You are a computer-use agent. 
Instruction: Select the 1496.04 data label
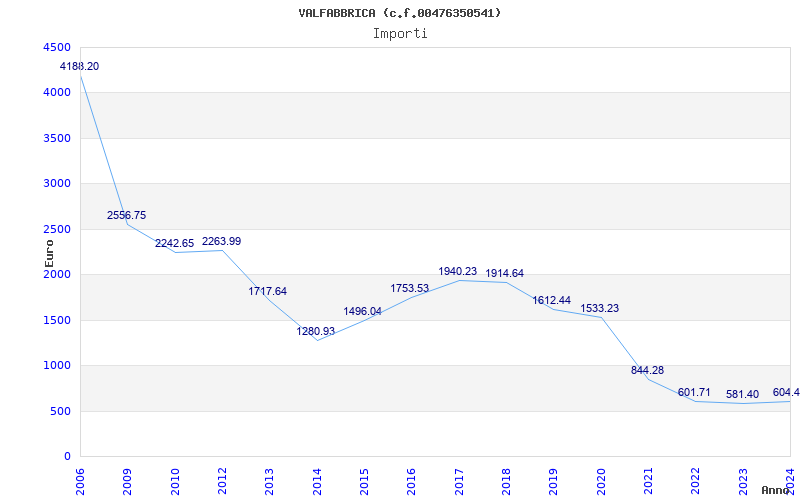[x=363, y=311]
